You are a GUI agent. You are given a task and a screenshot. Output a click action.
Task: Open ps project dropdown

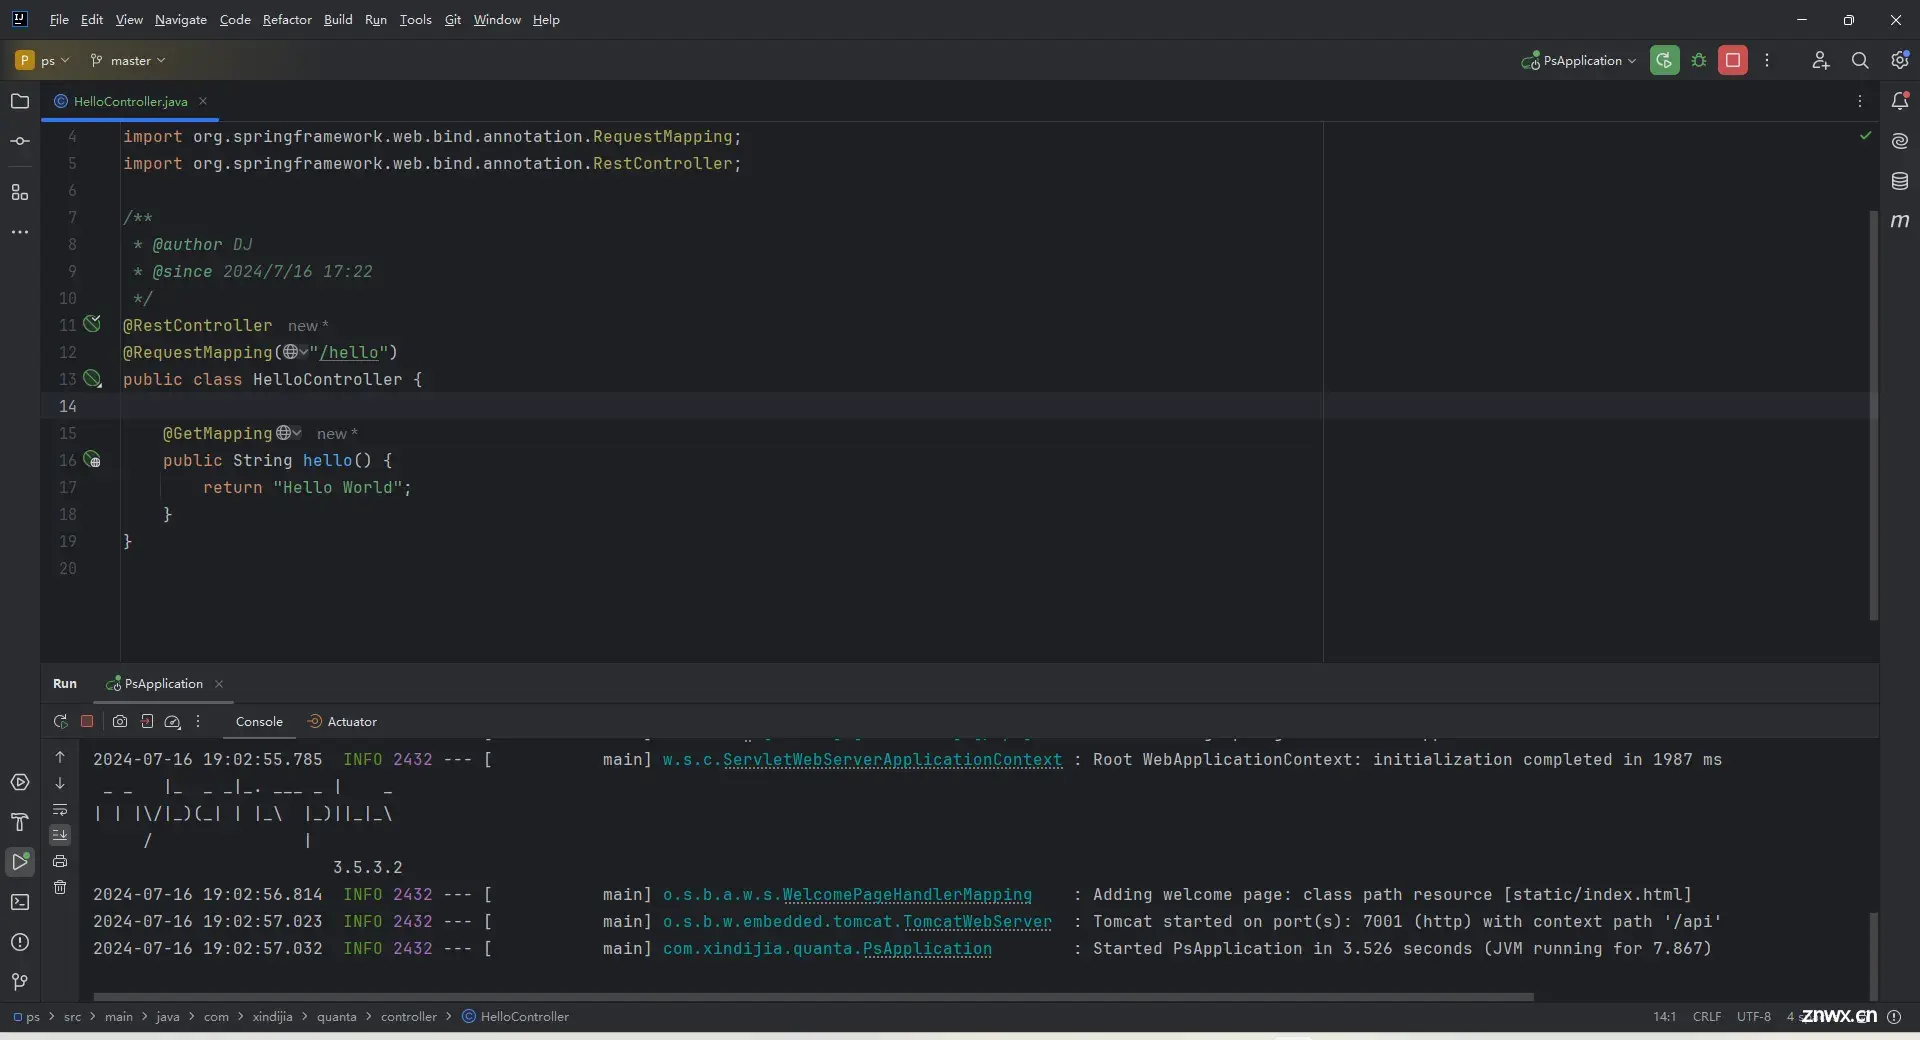(42, 60)
